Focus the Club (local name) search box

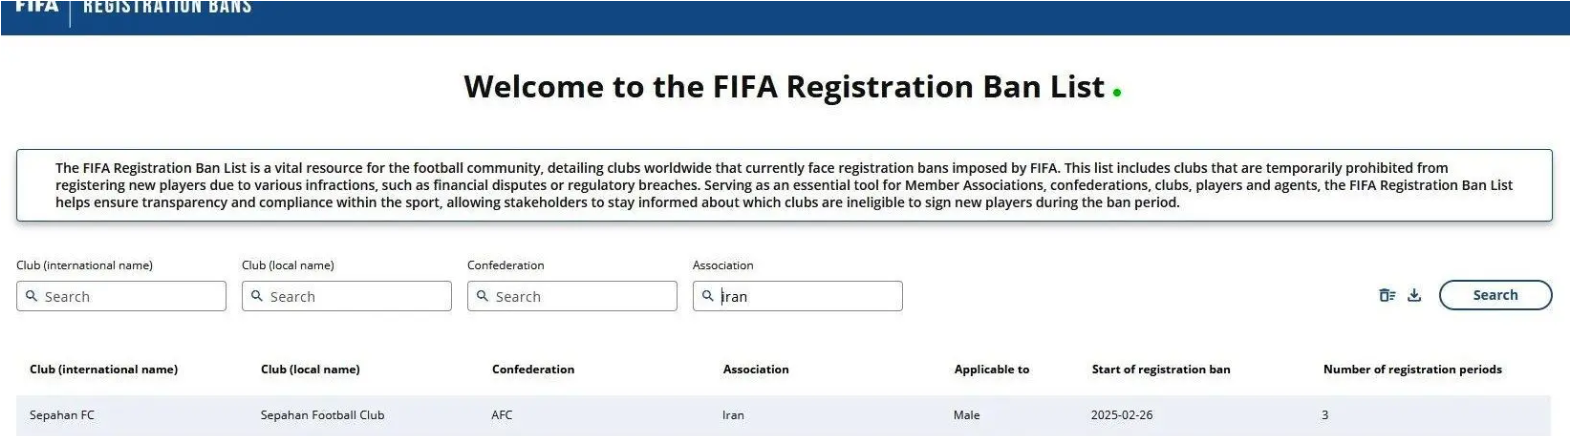[x=355, y=296]
